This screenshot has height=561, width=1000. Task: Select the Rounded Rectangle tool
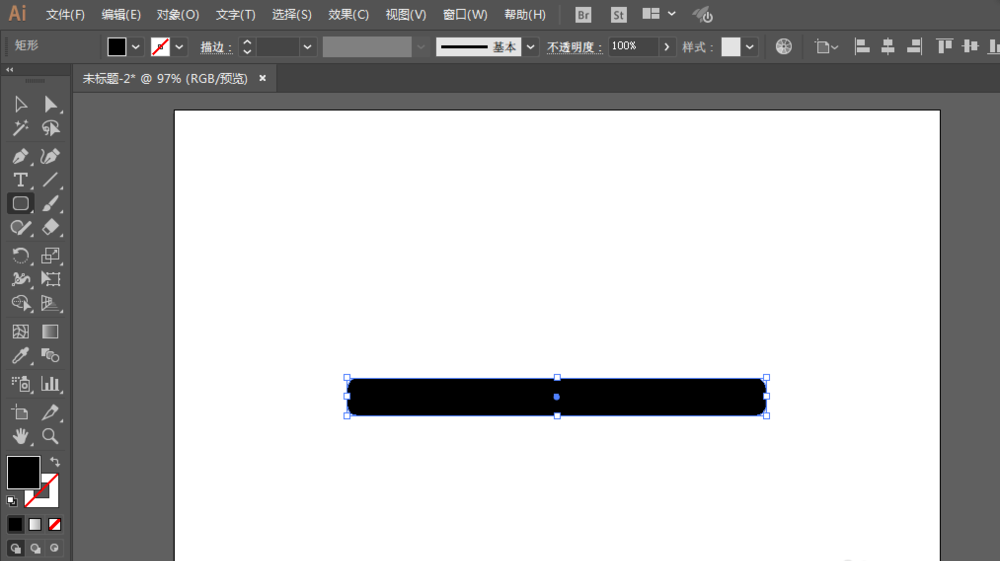pos(20,203)
